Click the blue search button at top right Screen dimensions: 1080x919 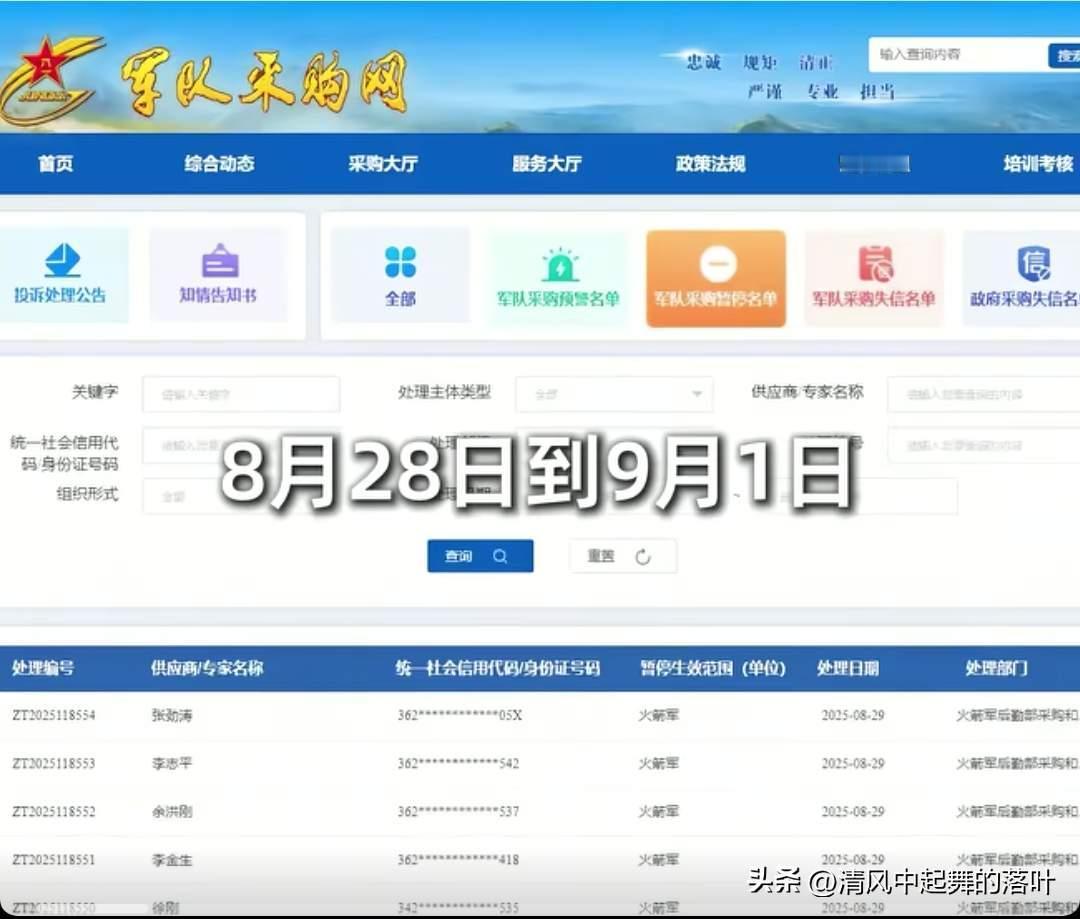click(1064, 56)
